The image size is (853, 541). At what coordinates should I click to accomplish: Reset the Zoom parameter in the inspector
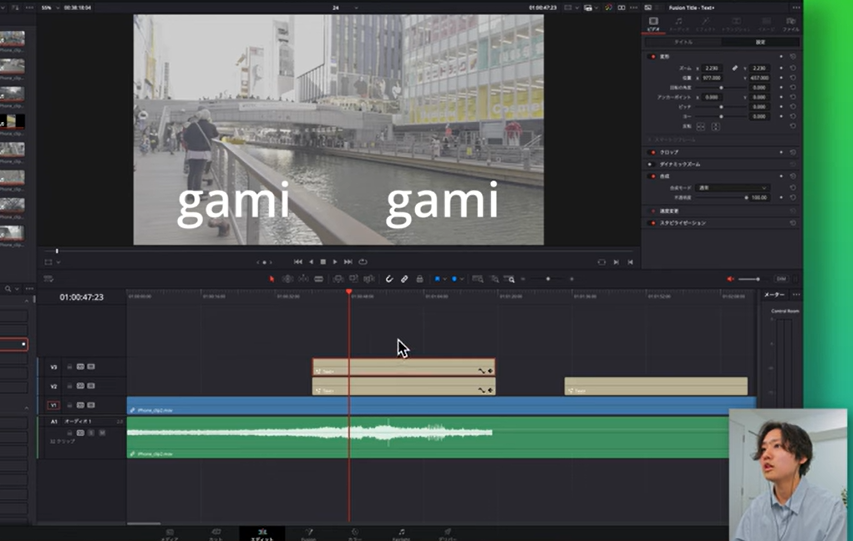pyautogui.click(x=793, y=68)
